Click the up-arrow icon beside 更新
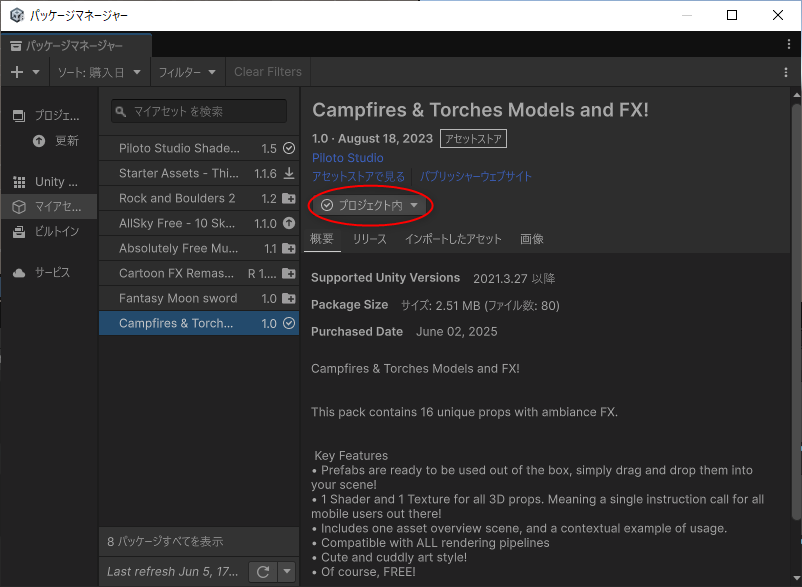The height and width of the screenshot is (587, 802). (39, 141)
